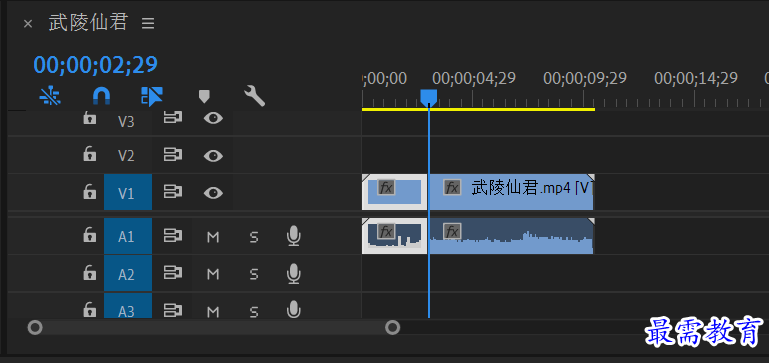
Task: Target track V1 header button
Action: click(x=128, y=192)
